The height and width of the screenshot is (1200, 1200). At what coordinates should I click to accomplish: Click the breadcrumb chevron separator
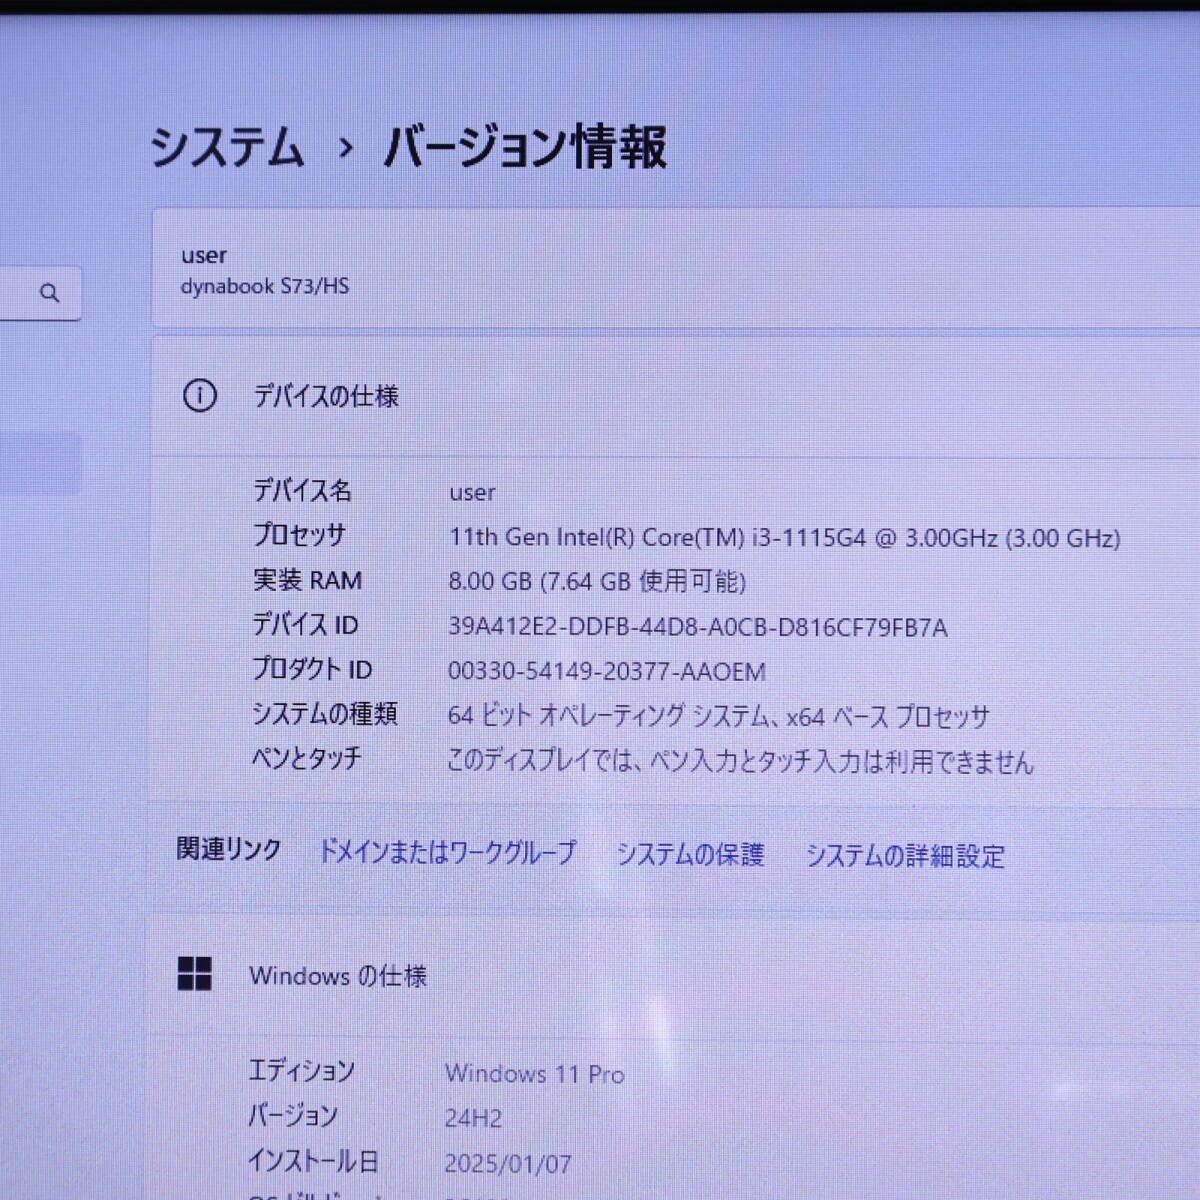click(345, 149)
